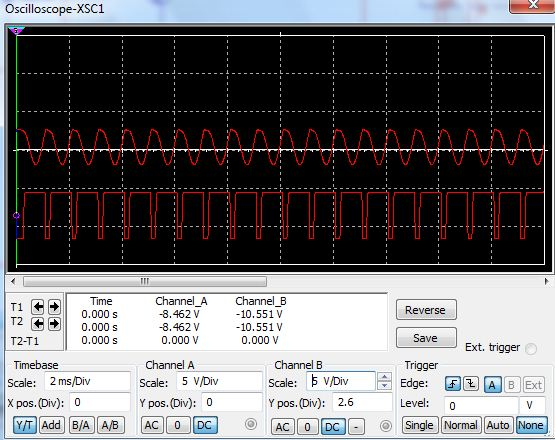Click the Channel B zero-level marker on display
Screen dimensions: 555x440
[x=16, y=215]
